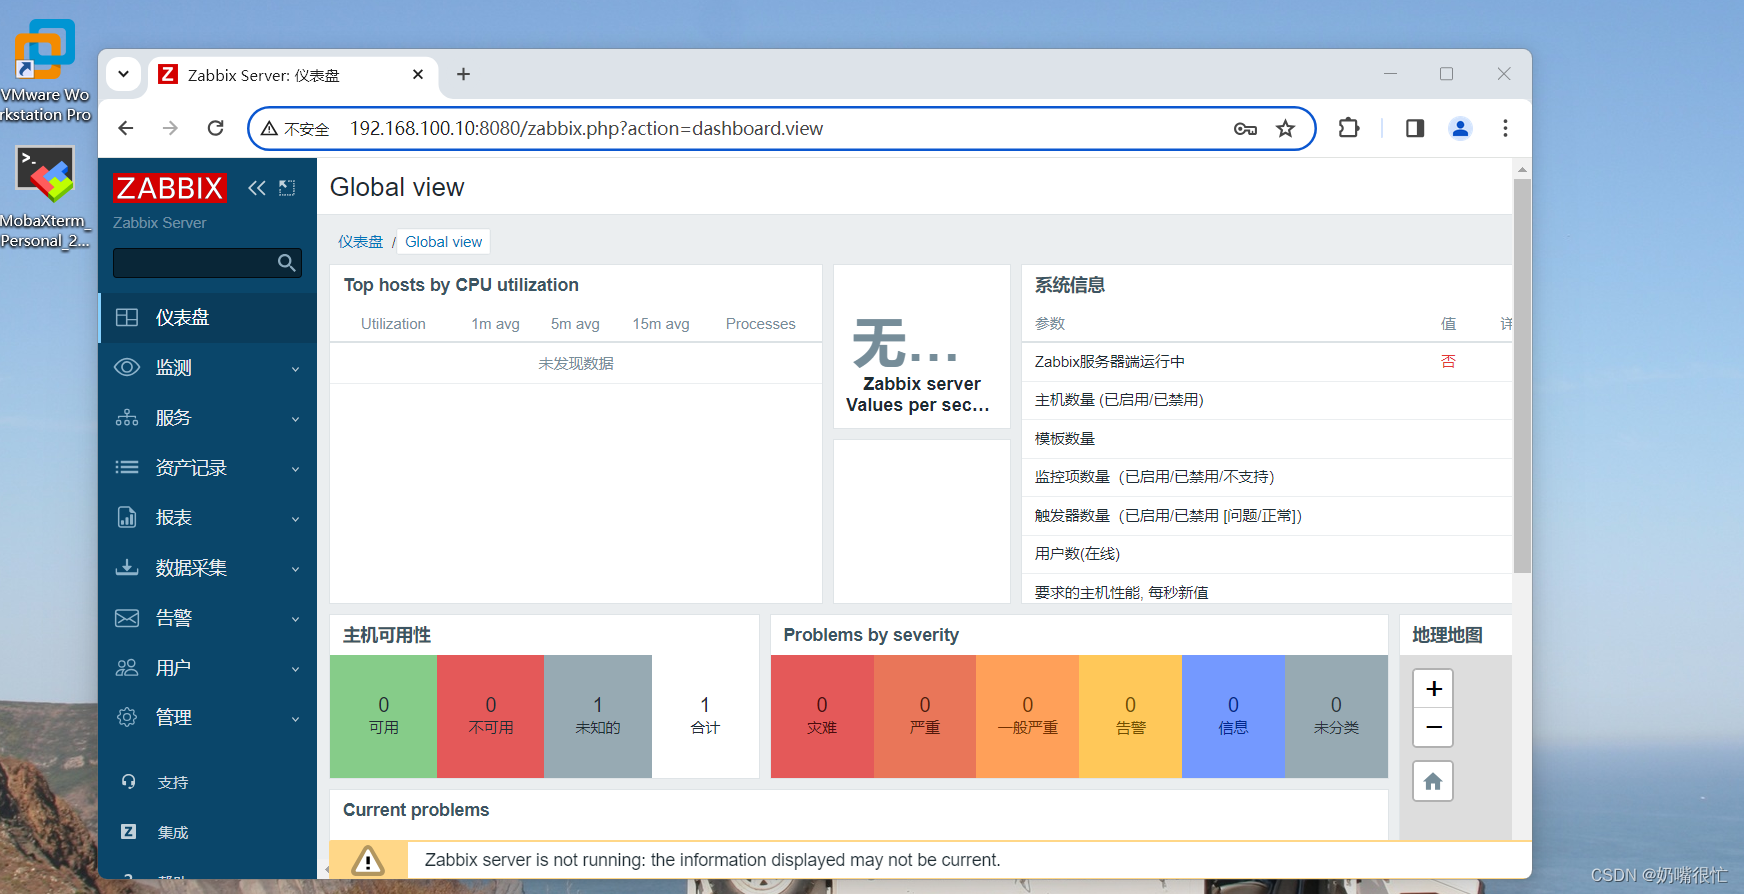This screenshot has width=1744, height=894.
Task: Toggle the Chrome side panel icon
Action: tap(1415, 128)
